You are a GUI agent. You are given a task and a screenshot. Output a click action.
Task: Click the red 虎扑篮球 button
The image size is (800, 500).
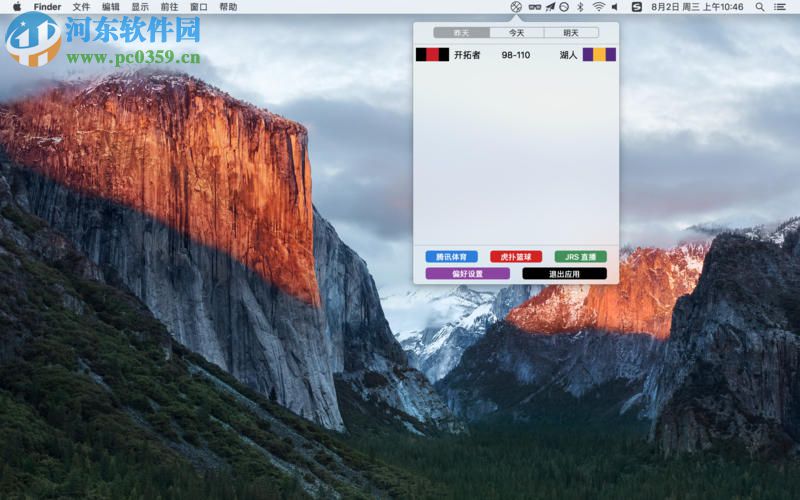(516, 257)
